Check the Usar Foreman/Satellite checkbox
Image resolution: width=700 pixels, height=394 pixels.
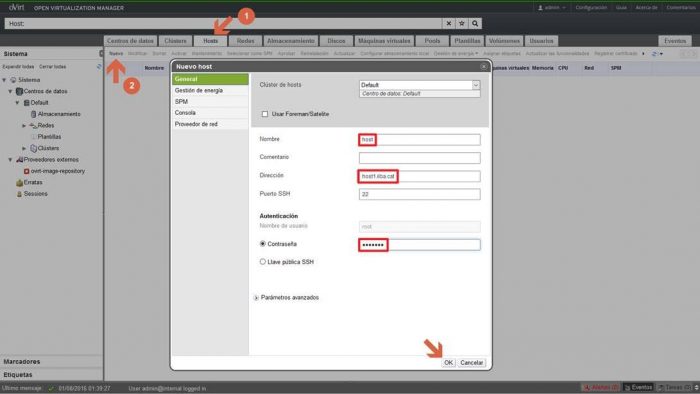(265, 114)
